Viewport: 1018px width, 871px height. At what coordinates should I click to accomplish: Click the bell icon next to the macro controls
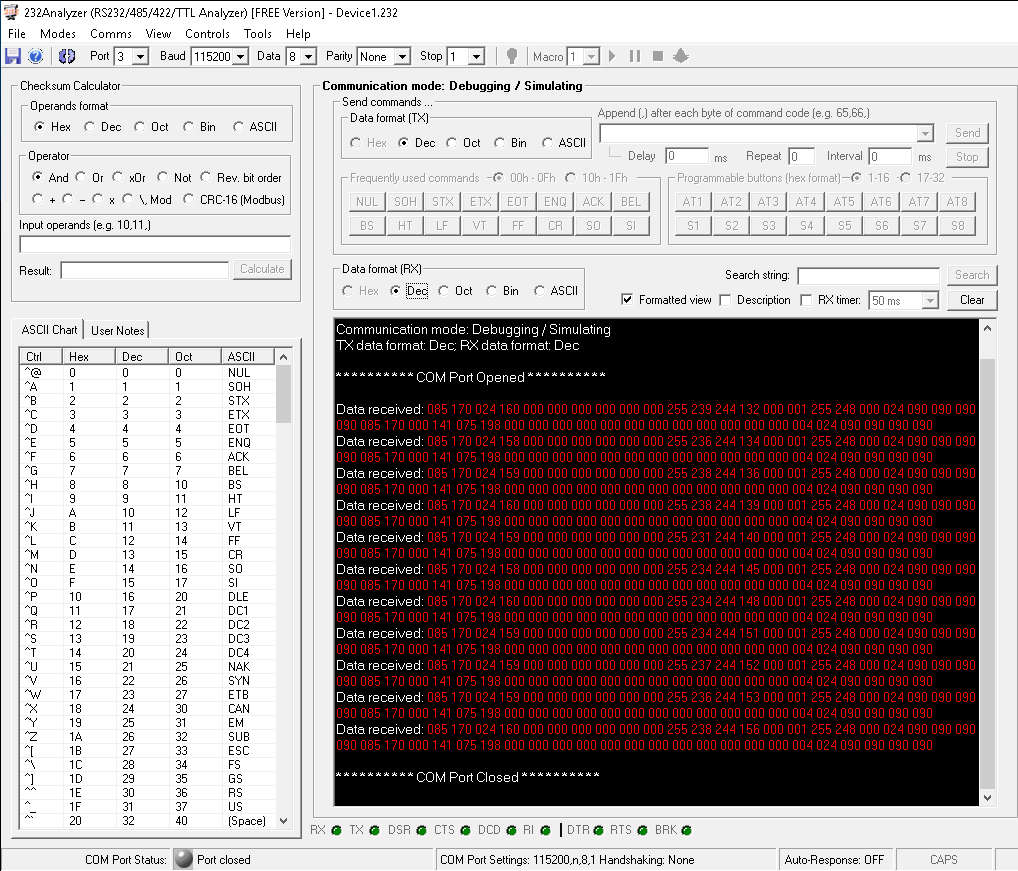[680, 56]
